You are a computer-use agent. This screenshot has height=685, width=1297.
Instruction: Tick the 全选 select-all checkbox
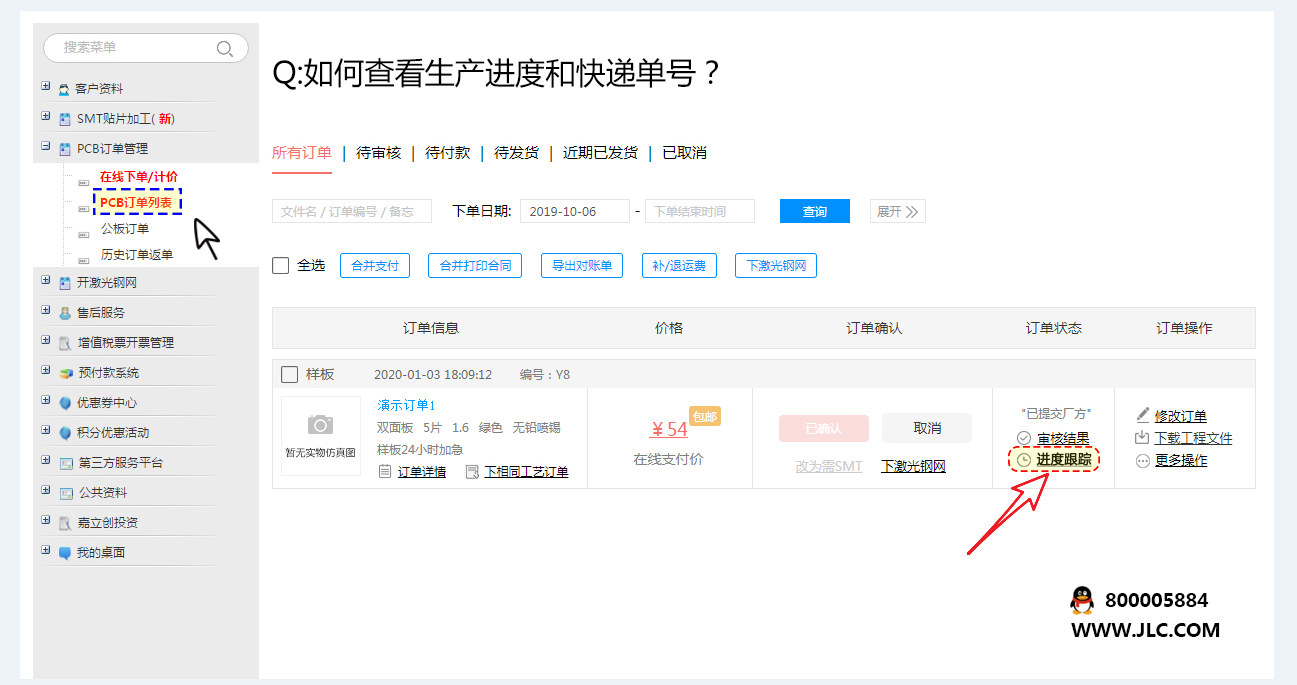click(281, 265)
